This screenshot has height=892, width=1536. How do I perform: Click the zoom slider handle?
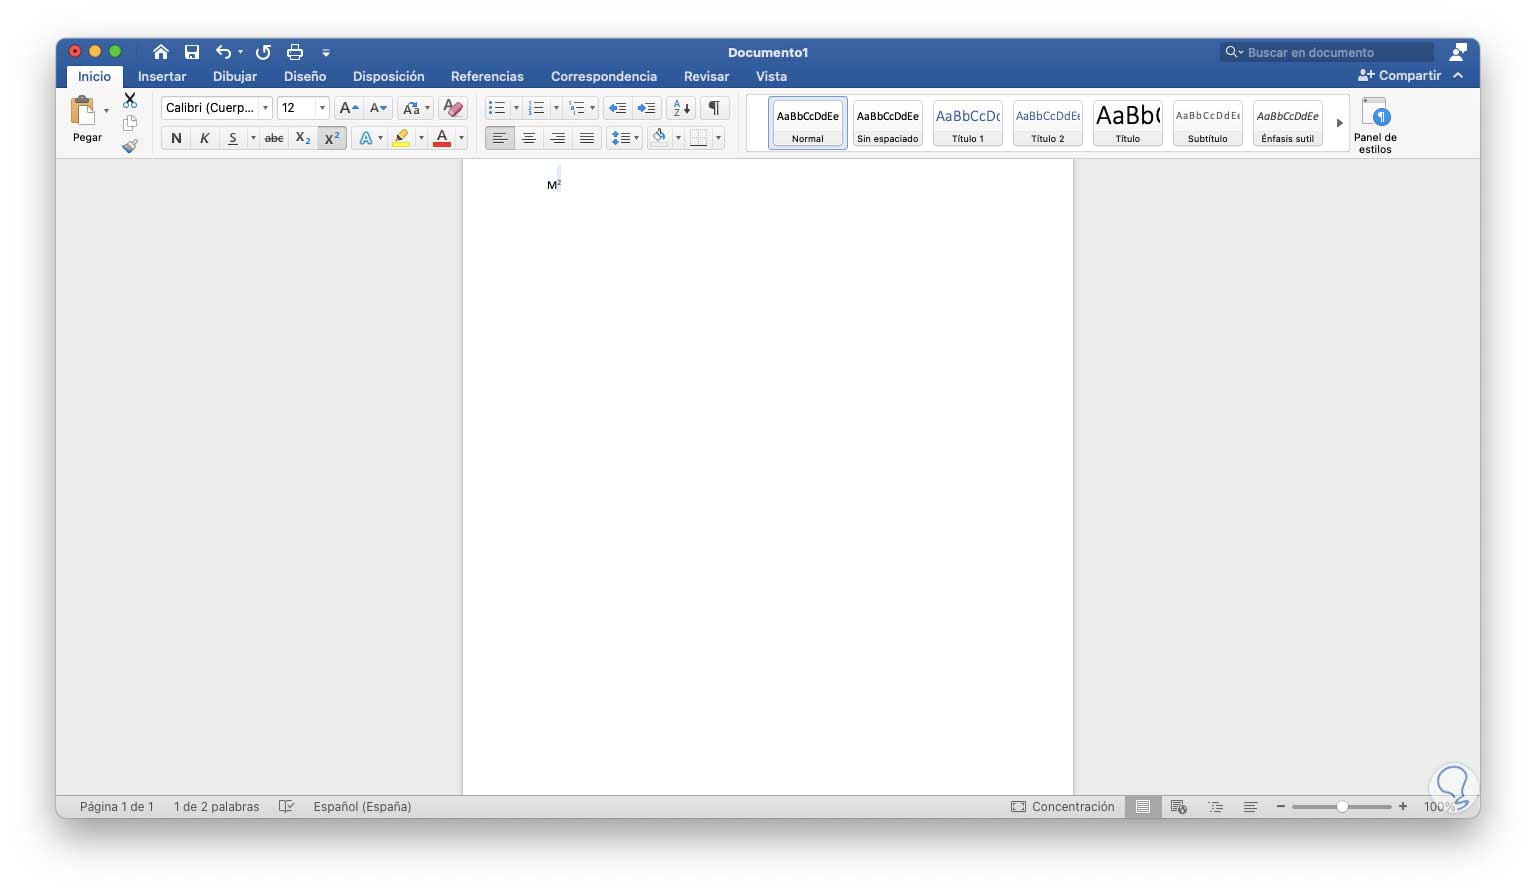click(x=1342, y=806)
